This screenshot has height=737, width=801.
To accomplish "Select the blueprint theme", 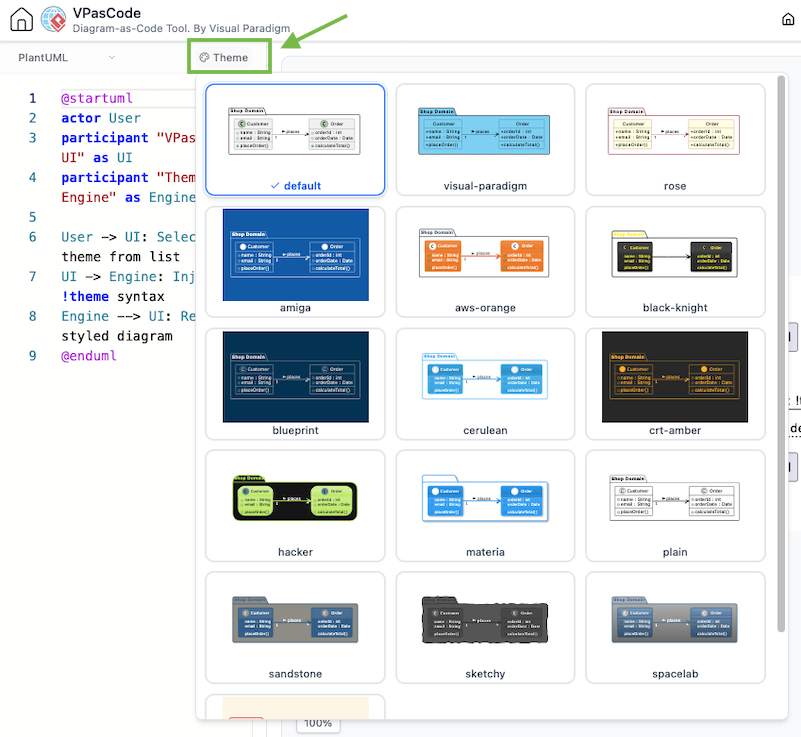I will pos(295,384).
